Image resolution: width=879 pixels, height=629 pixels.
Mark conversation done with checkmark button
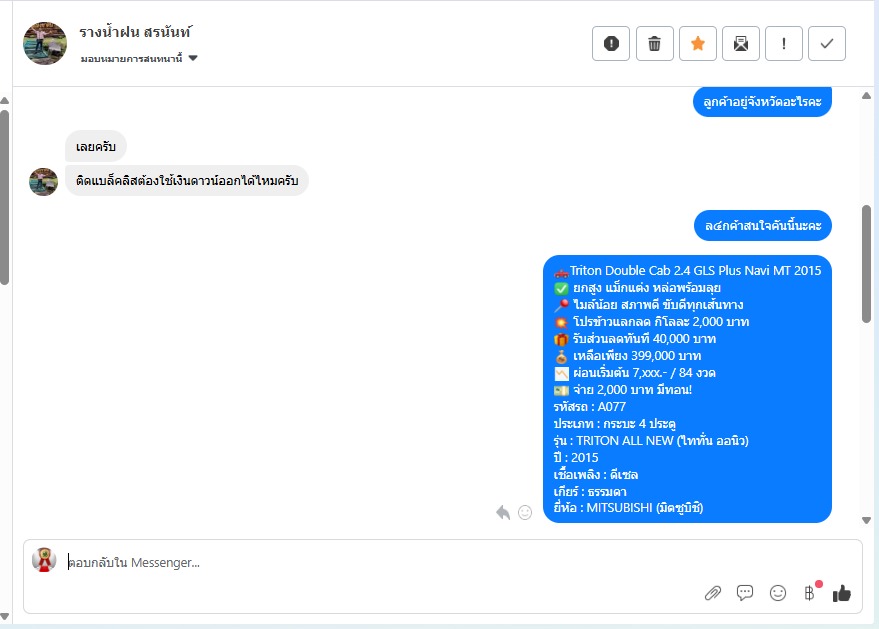pyautogui.click(x=827, y=43)
